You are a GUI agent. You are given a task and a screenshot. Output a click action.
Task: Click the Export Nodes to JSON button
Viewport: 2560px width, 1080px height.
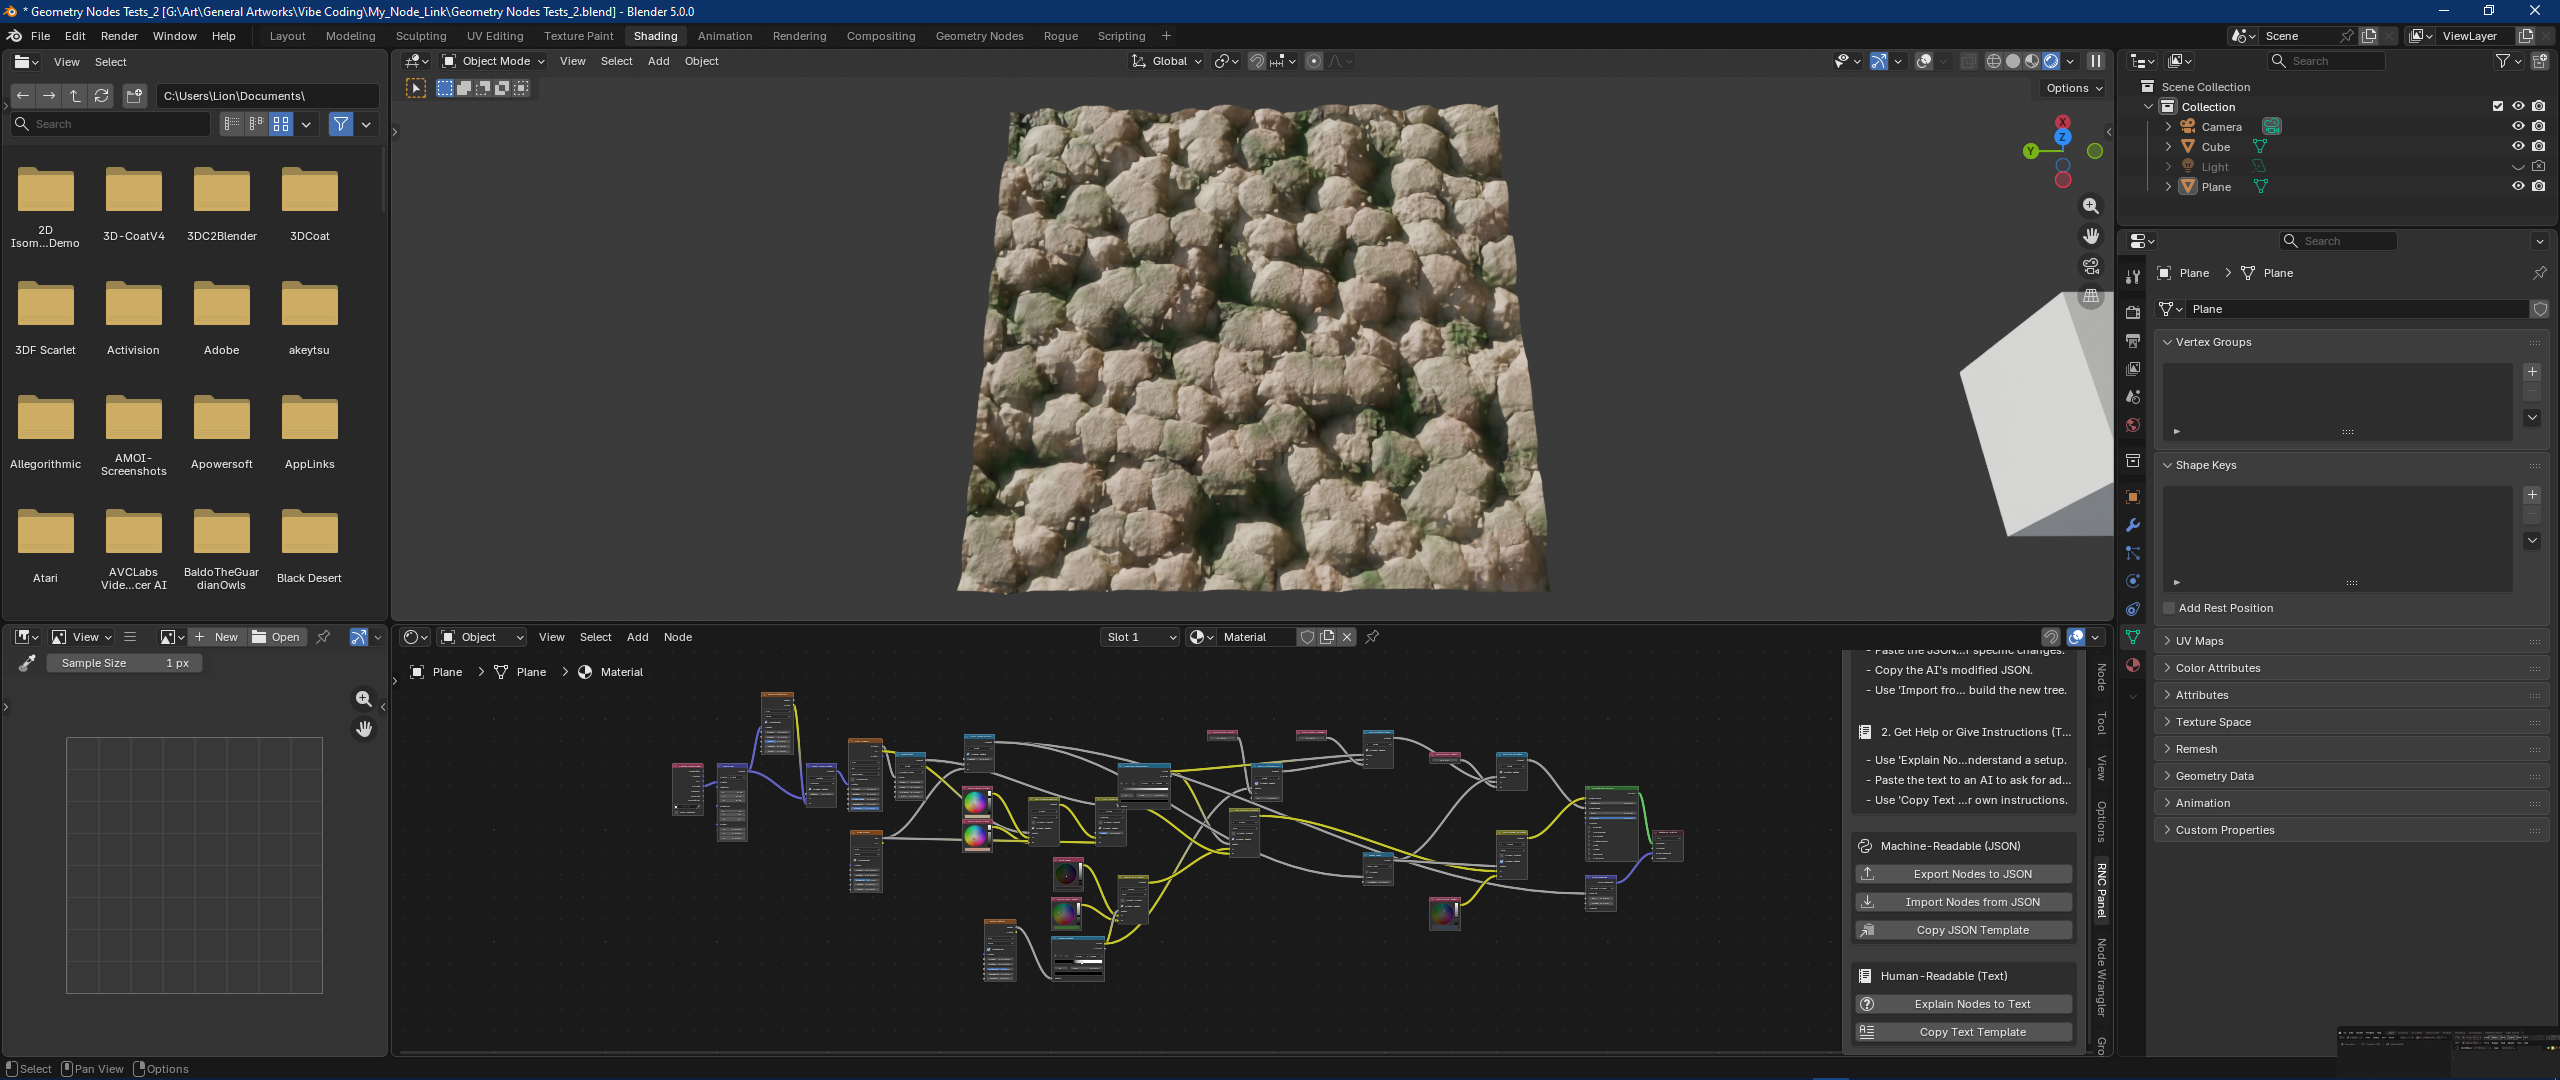click(1972, 874)
